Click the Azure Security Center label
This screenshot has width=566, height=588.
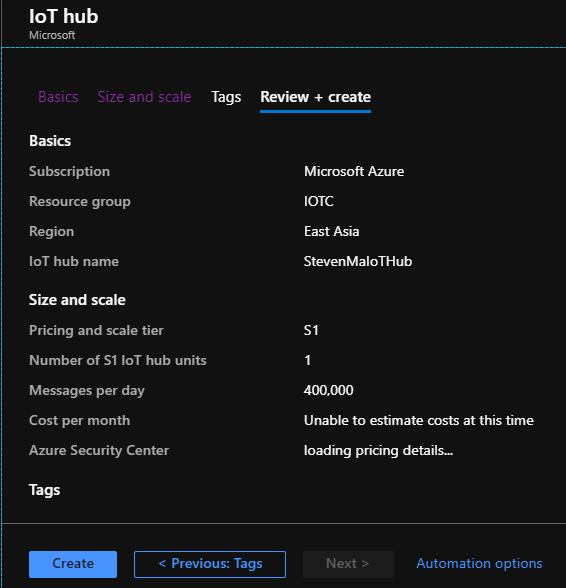(99, 450)
